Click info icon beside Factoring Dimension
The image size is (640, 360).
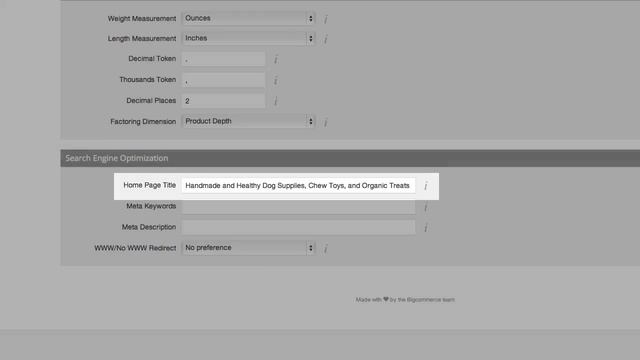coord(326,122)
